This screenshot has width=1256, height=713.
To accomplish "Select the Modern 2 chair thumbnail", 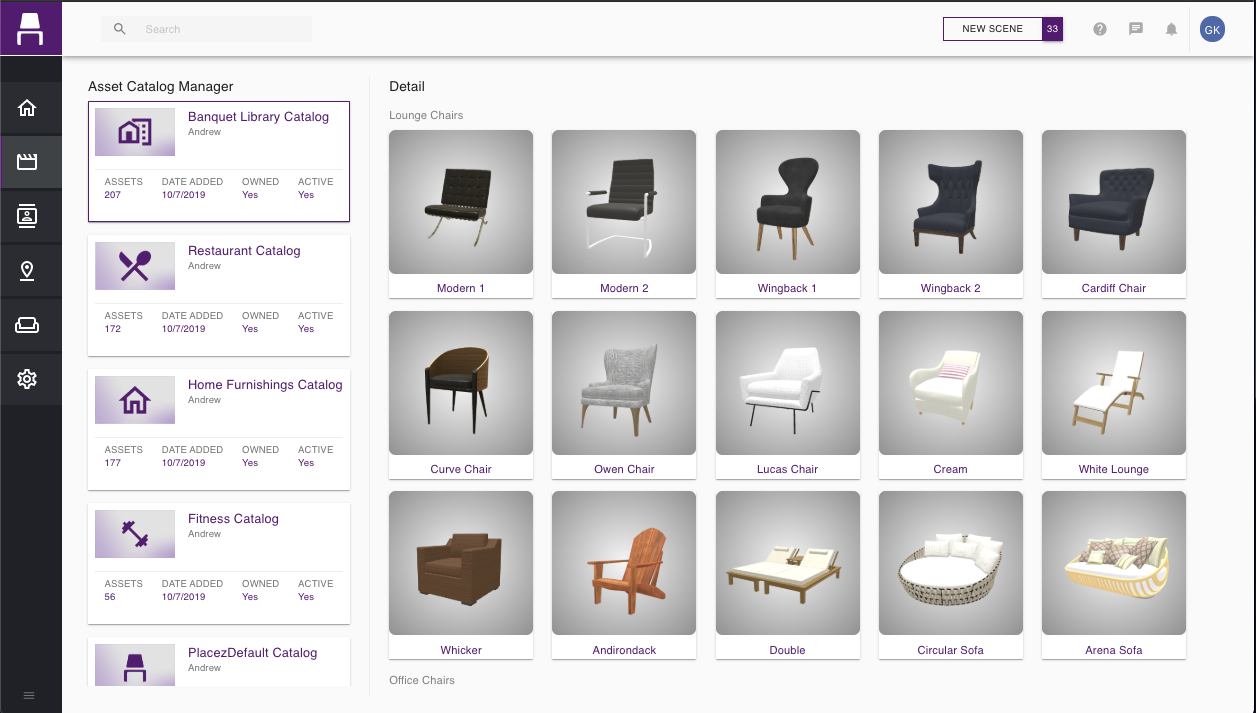I will point(624,203).
